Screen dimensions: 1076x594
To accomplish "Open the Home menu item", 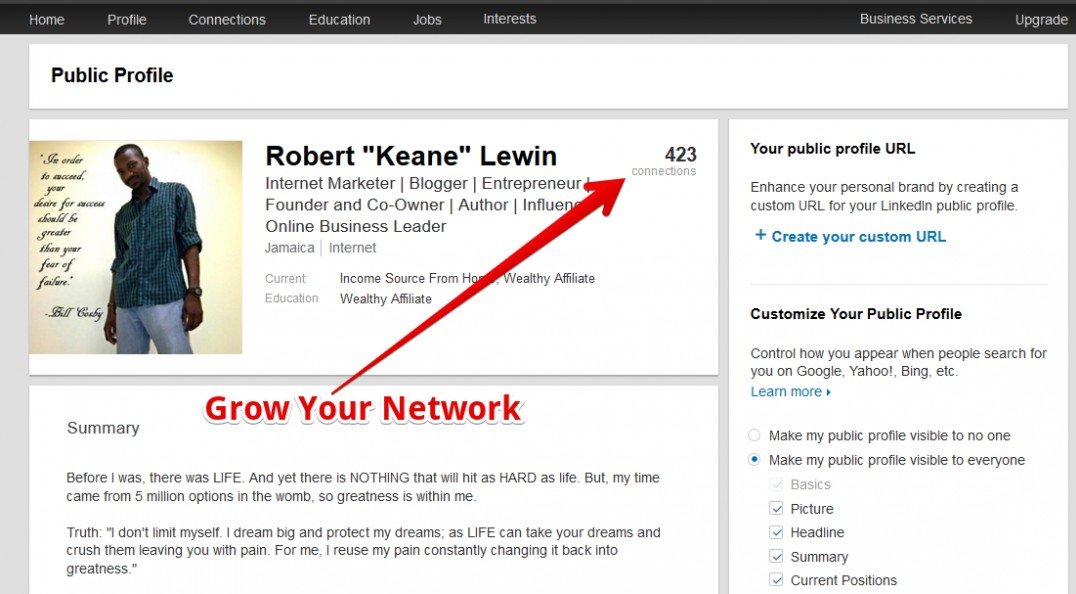I will click(47, 20).
